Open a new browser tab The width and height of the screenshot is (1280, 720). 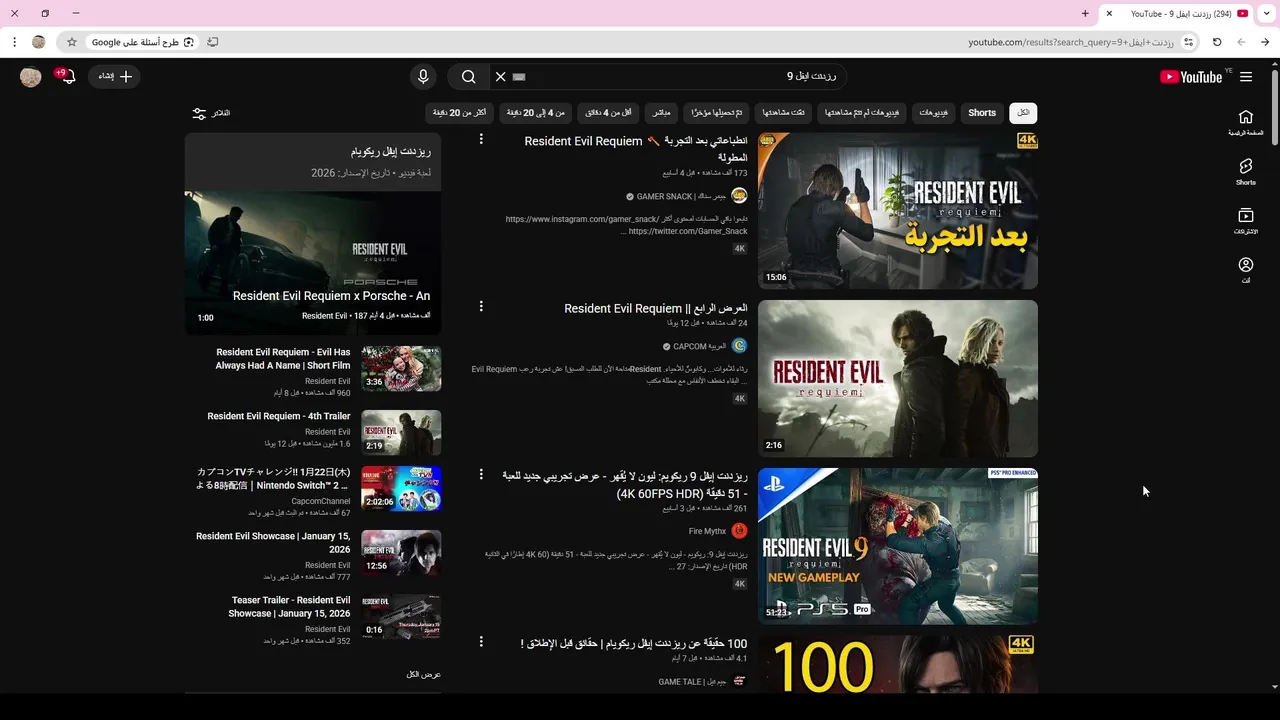[x=1085, y=14]
